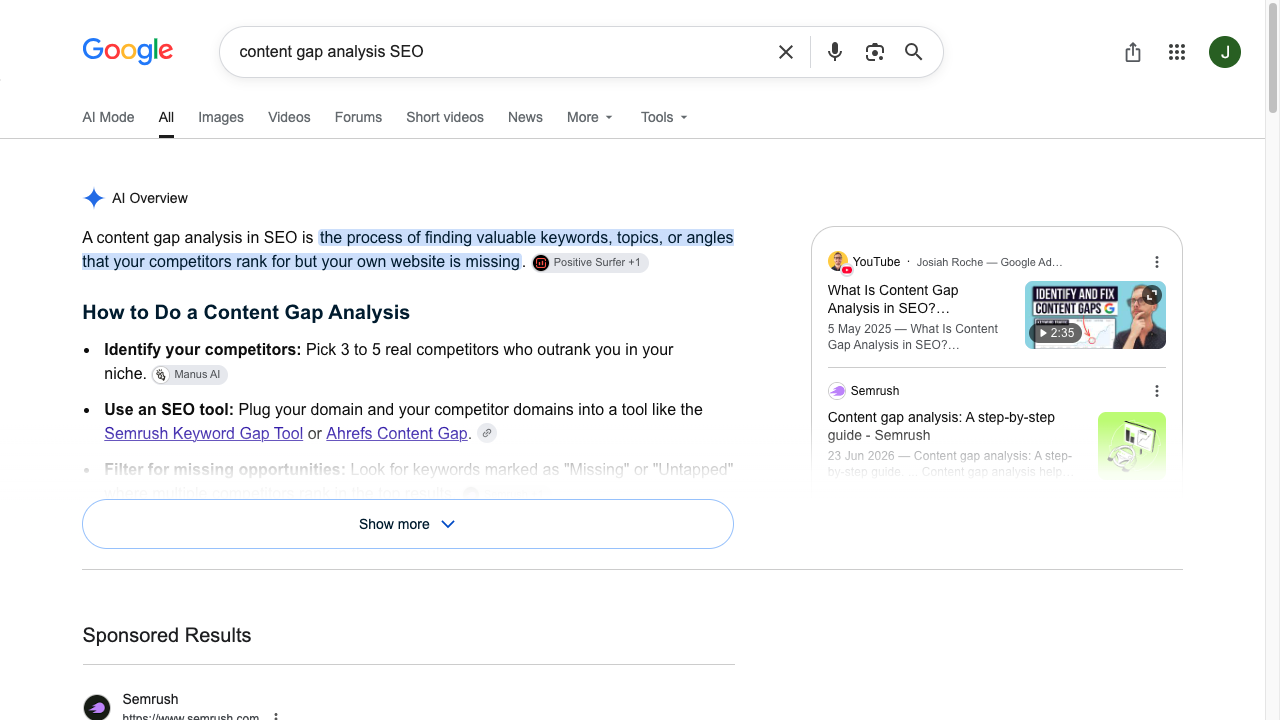Open the Semrush Keyword Gap Tool link
This screenshot has width=1280, height=720.
coord(204,433)
